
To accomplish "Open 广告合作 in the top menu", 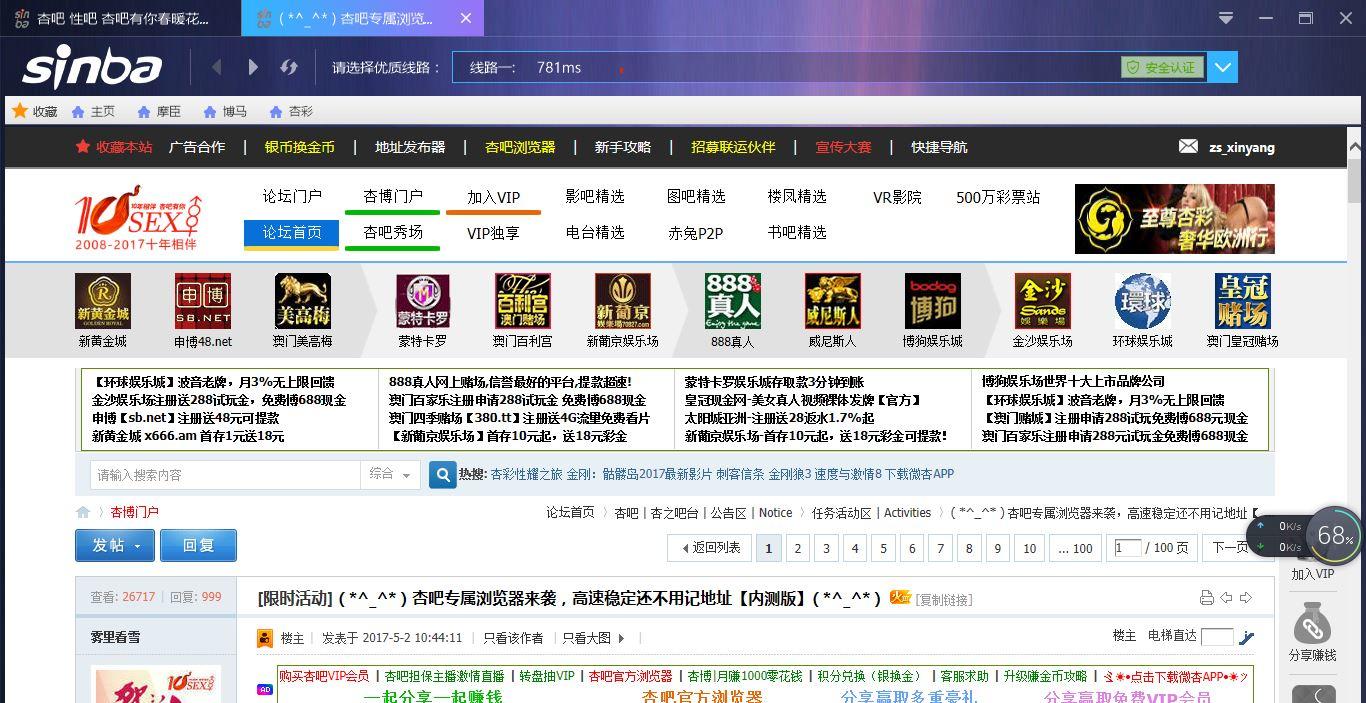I will click(197, 147).
